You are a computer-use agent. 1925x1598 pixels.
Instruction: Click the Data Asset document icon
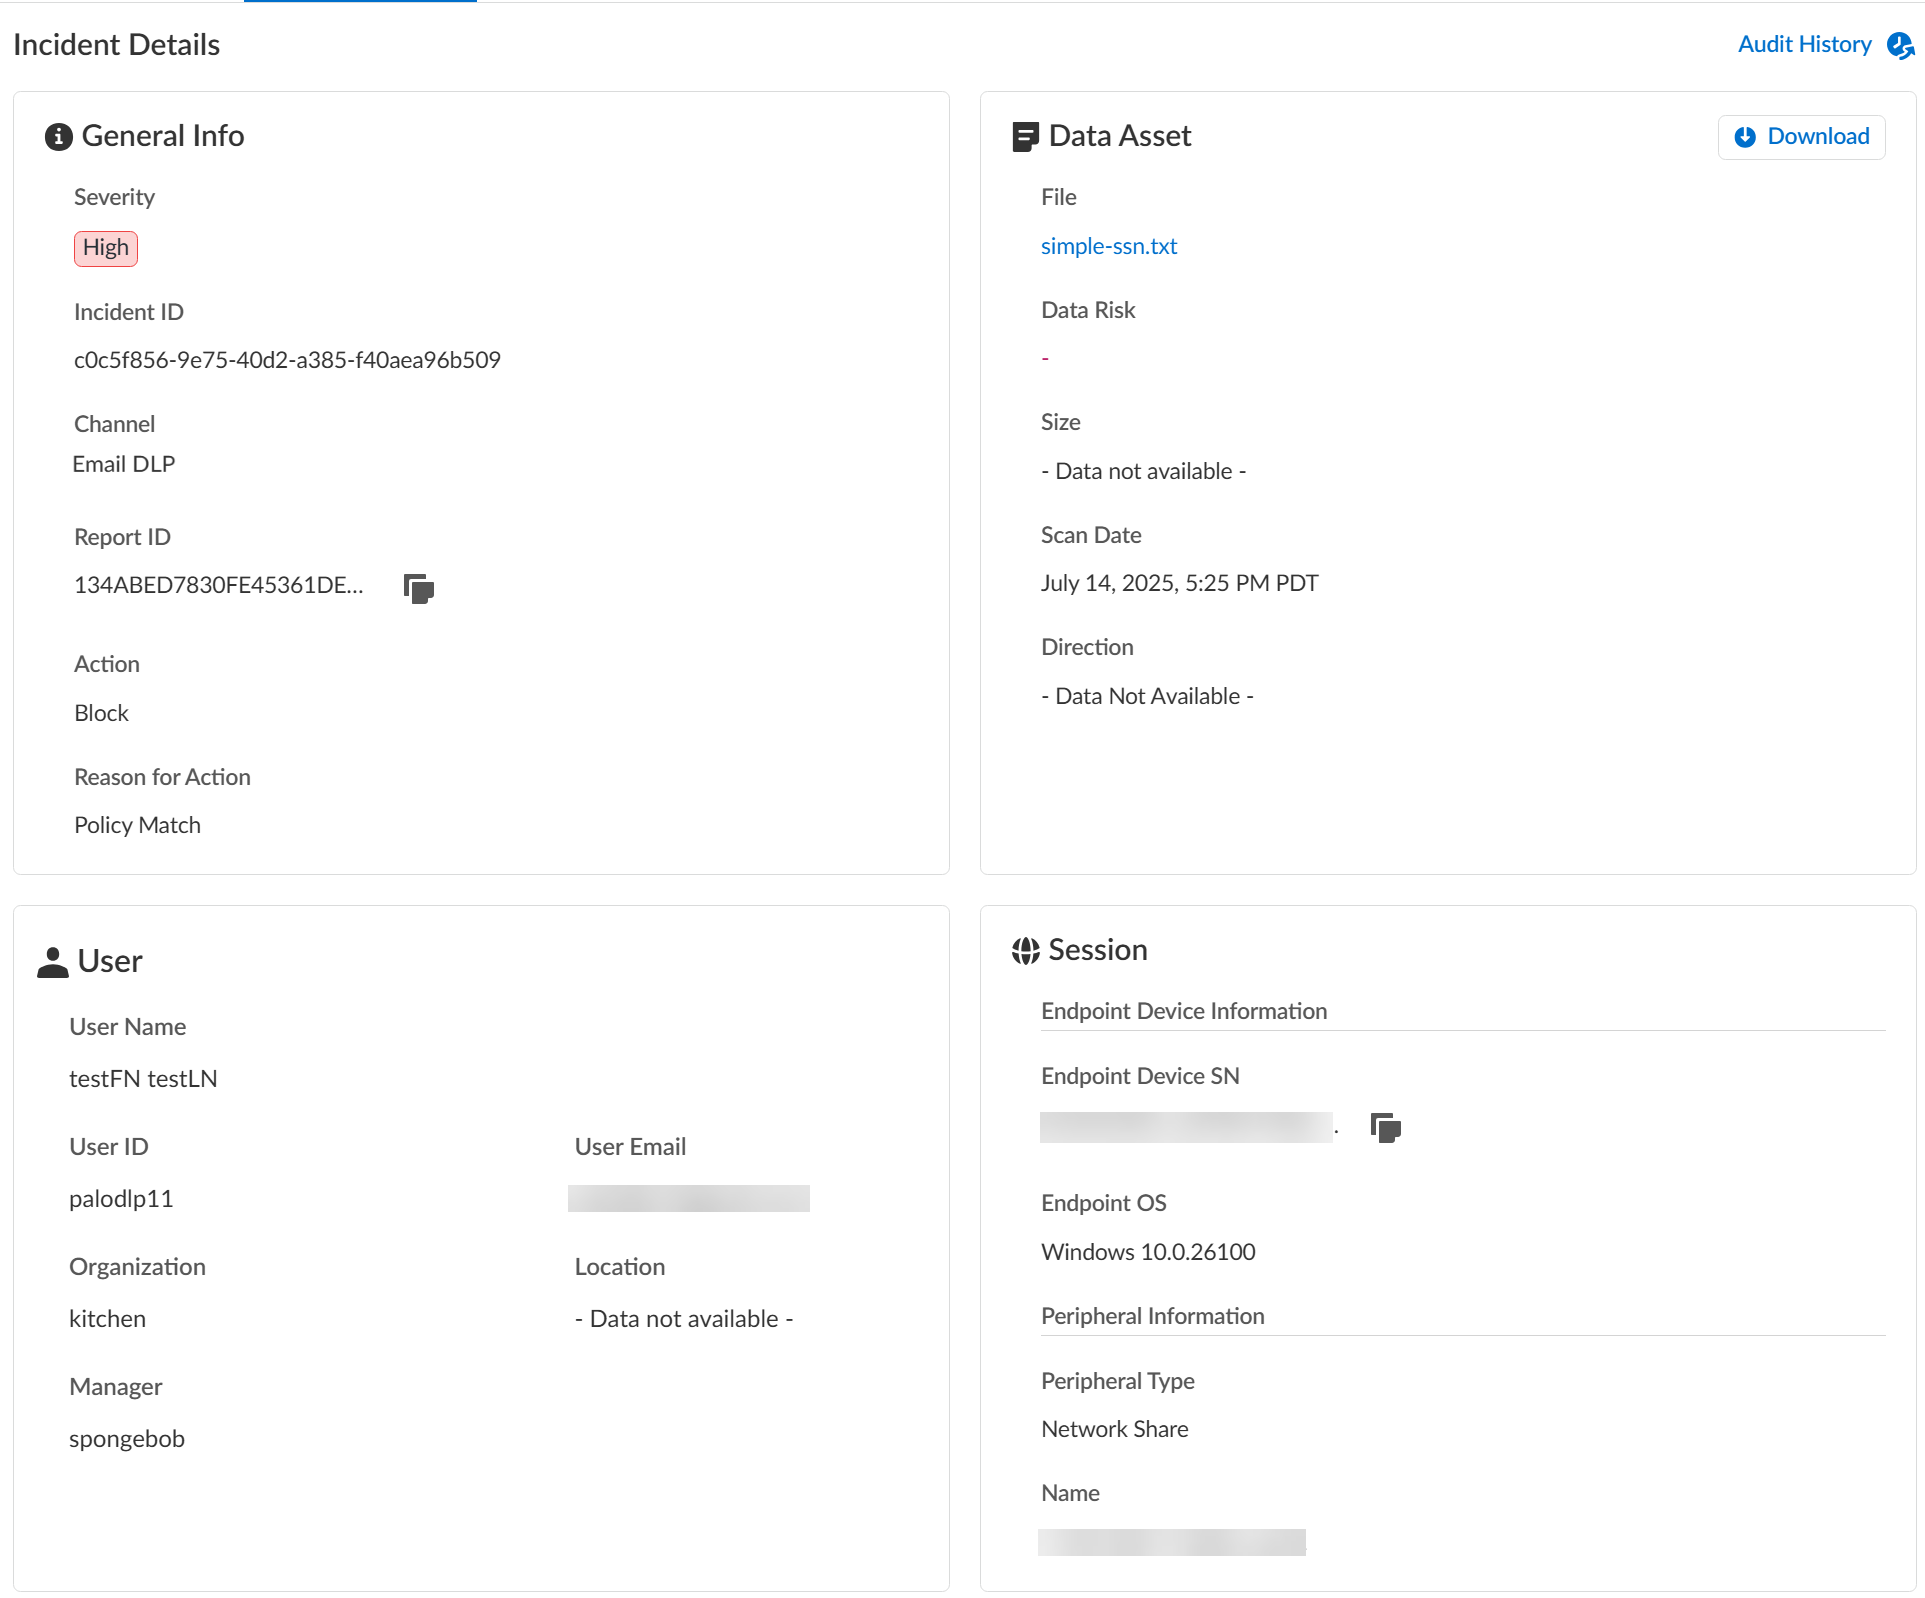coord(1025,137)
